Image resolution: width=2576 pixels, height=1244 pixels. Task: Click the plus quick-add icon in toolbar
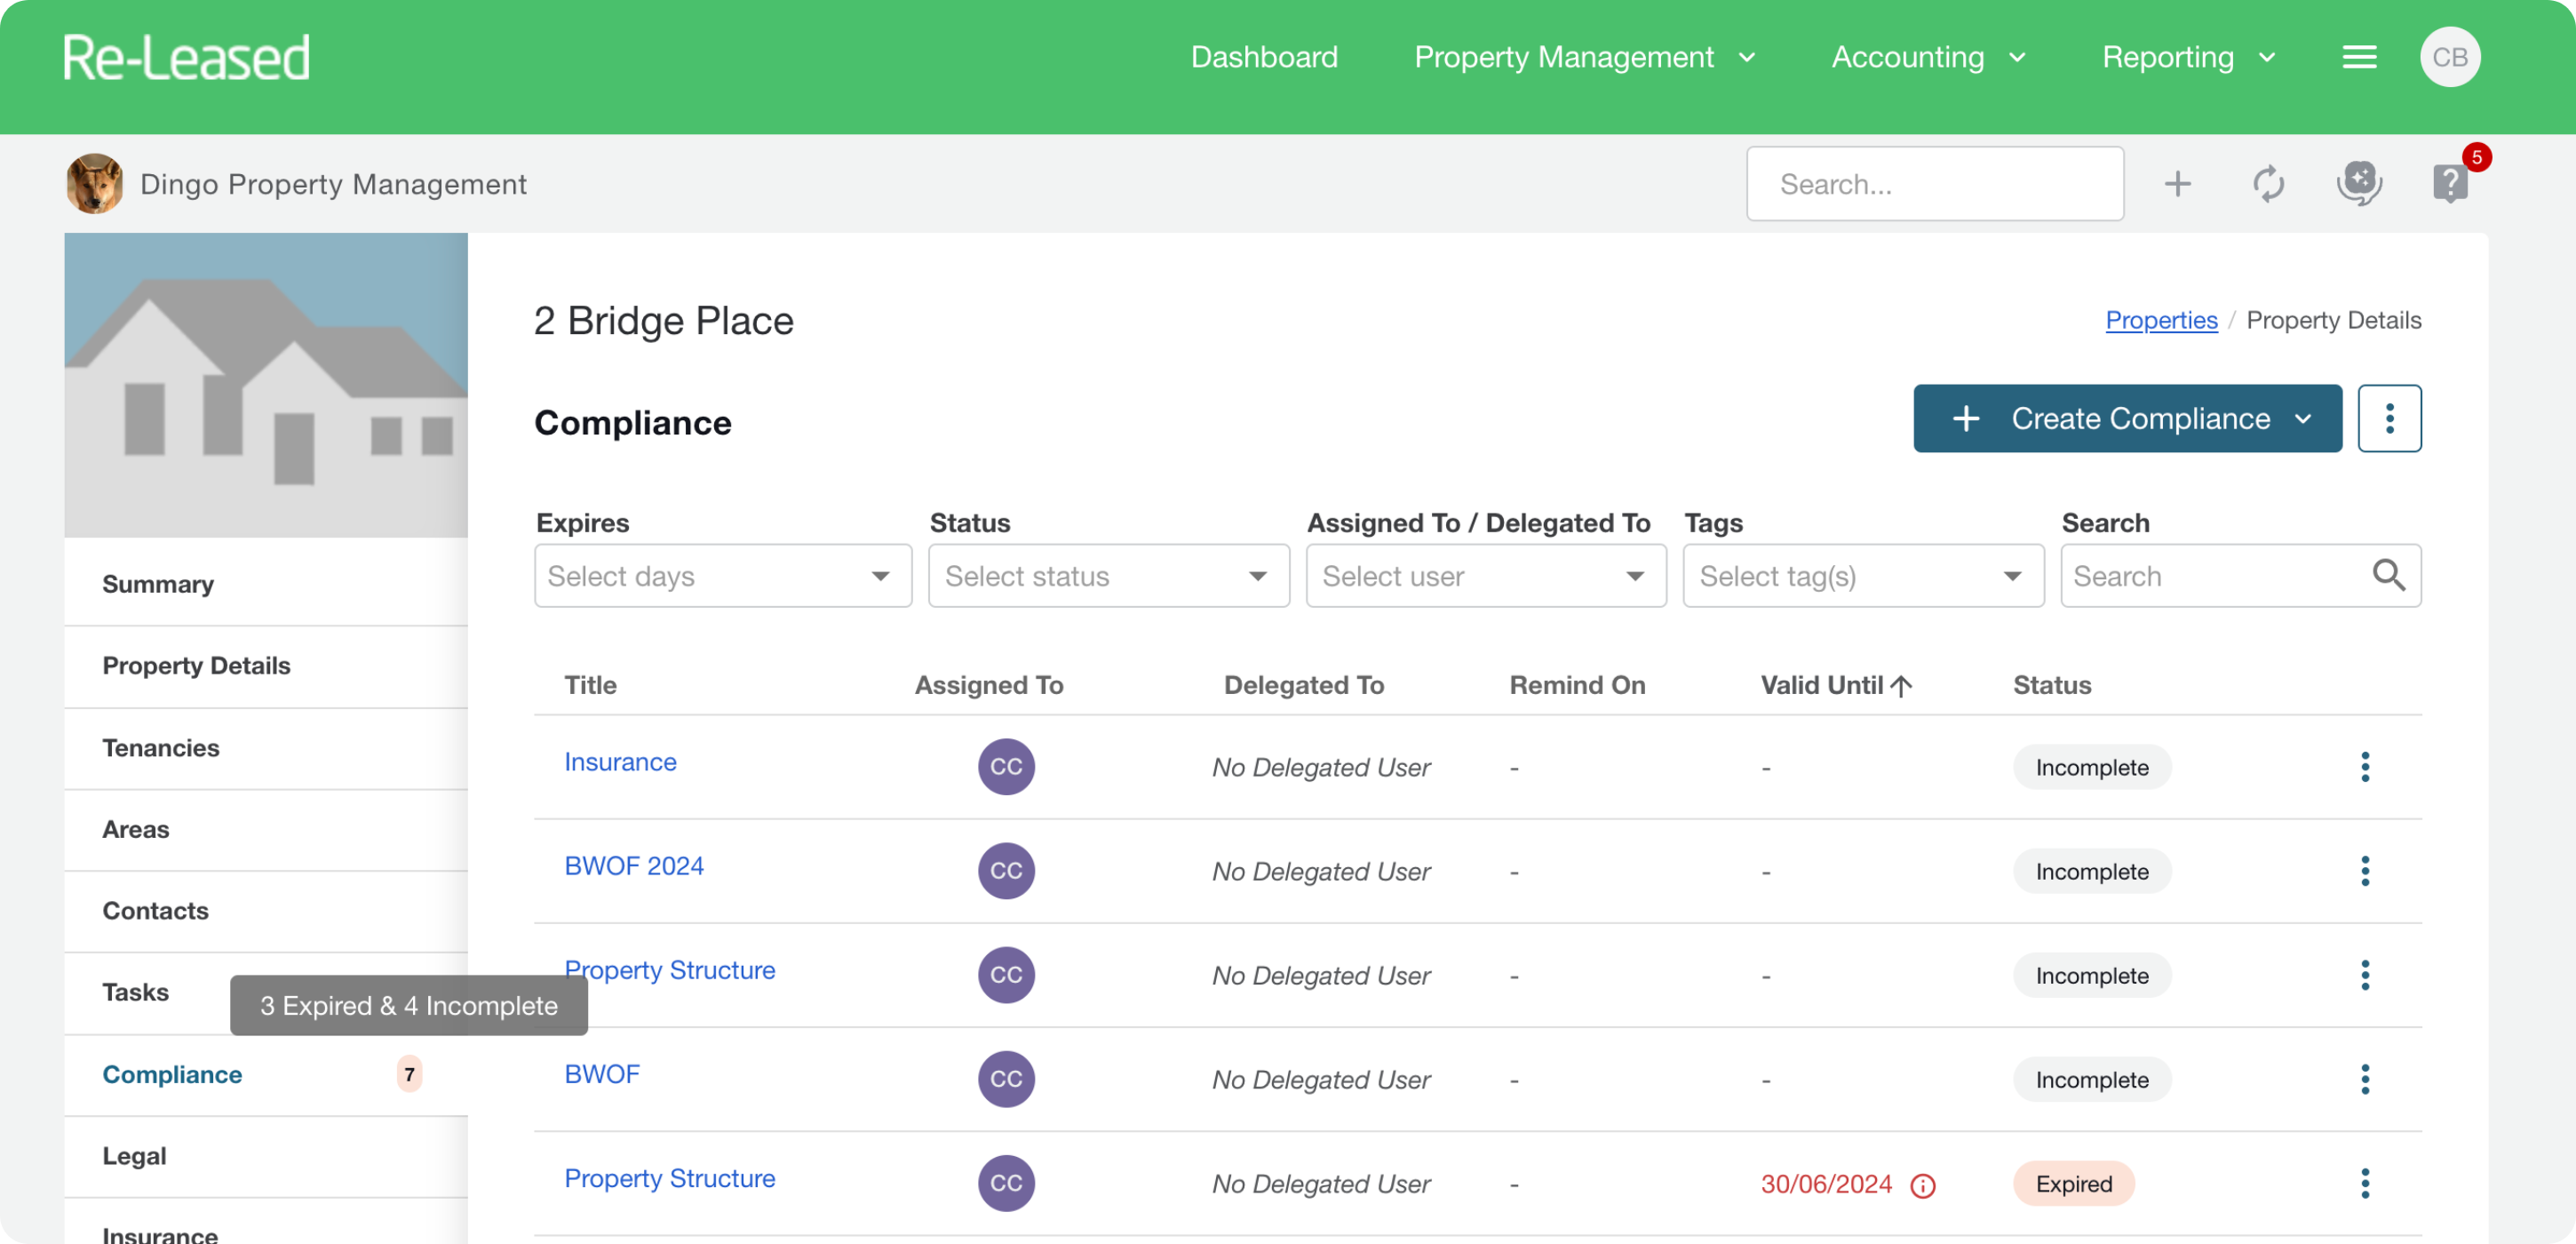pyautogui.click(x=2177, y=184)
